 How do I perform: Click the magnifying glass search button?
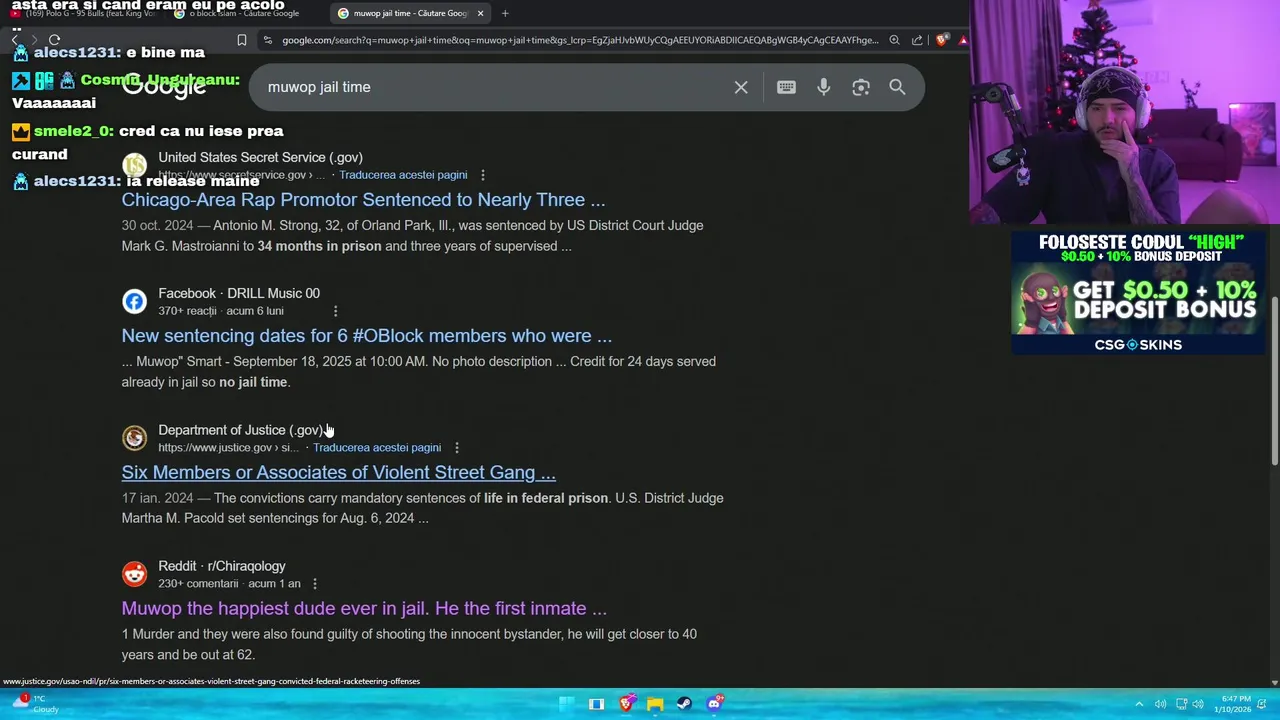(897, 87)
